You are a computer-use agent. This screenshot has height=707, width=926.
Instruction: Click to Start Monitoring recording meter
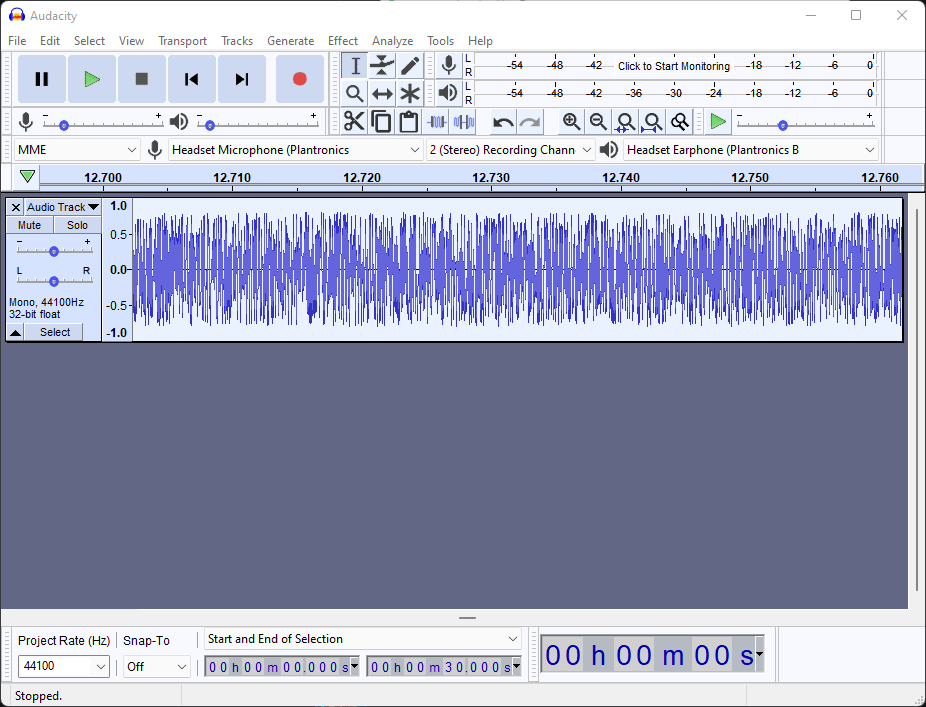click(673, 66)
